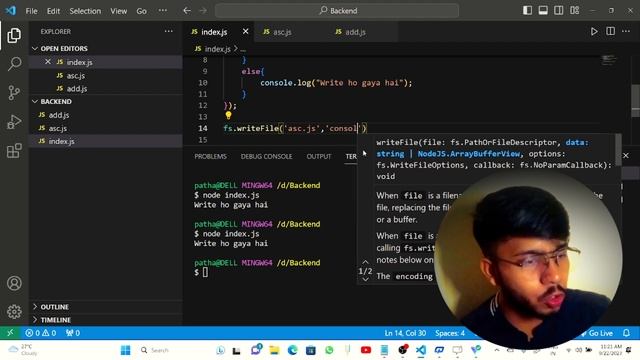This screenshot has width=640, height=360.
Task: Open YouTube icon in taskbar
Action: pyautogui.click(x=366, y=350)
